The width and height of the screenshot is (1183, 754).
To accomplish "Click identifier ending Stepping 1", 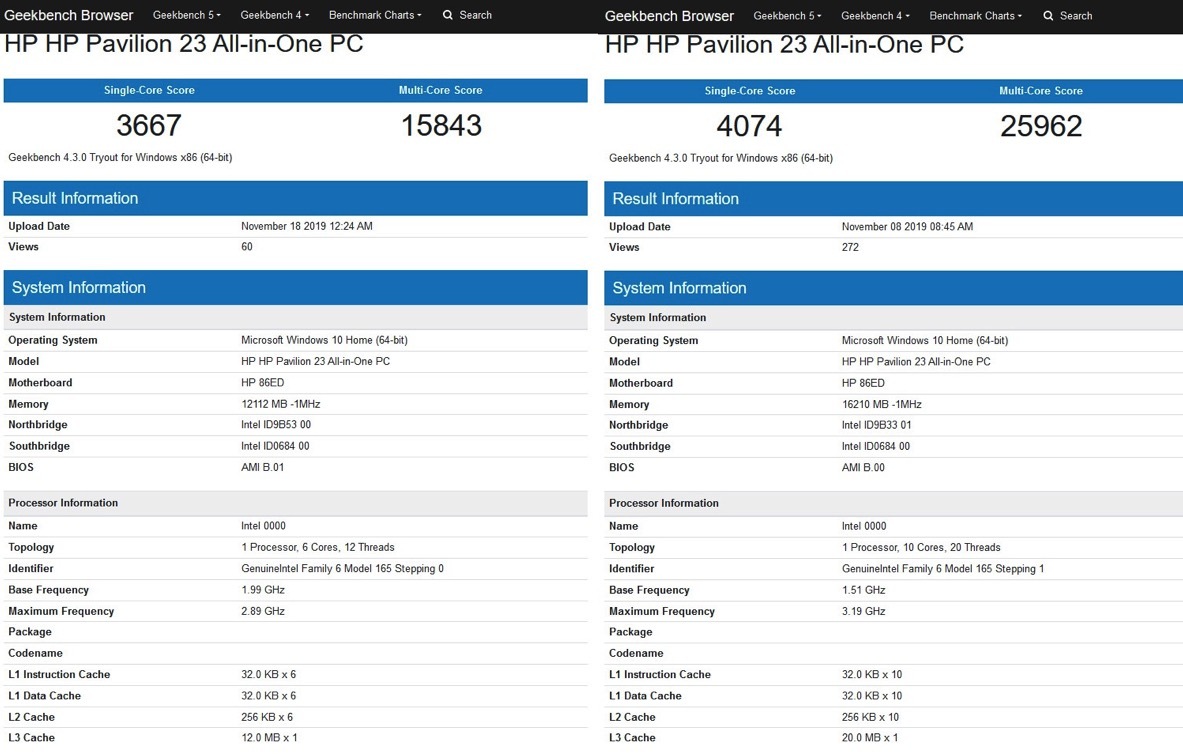I will (943, 569).
